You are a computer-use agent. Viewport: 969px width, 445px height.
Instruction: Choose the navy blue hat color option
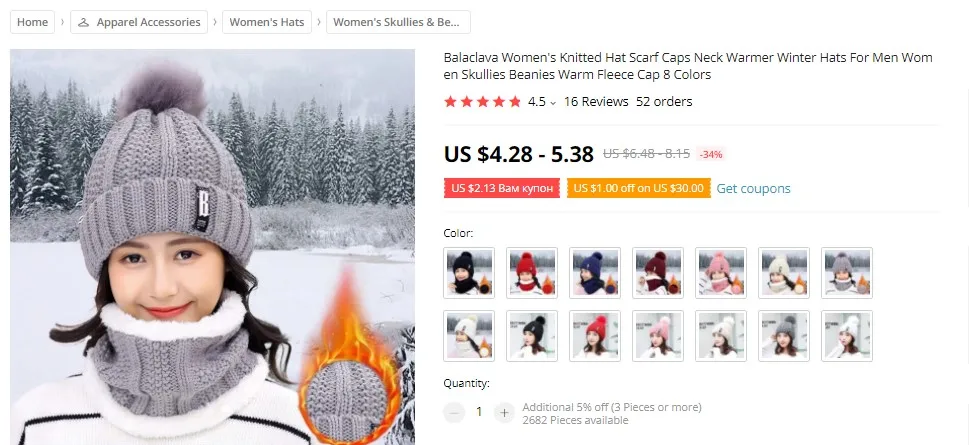click(595, 273)
